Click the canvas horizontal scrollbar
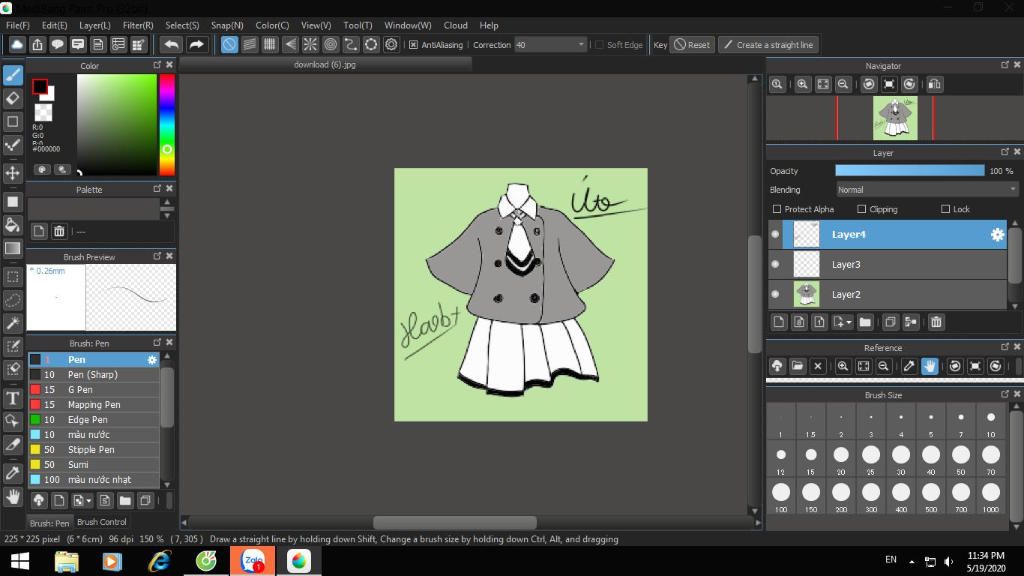The height and width of the screenshot is (576, 1024). (x=455, y=522)
